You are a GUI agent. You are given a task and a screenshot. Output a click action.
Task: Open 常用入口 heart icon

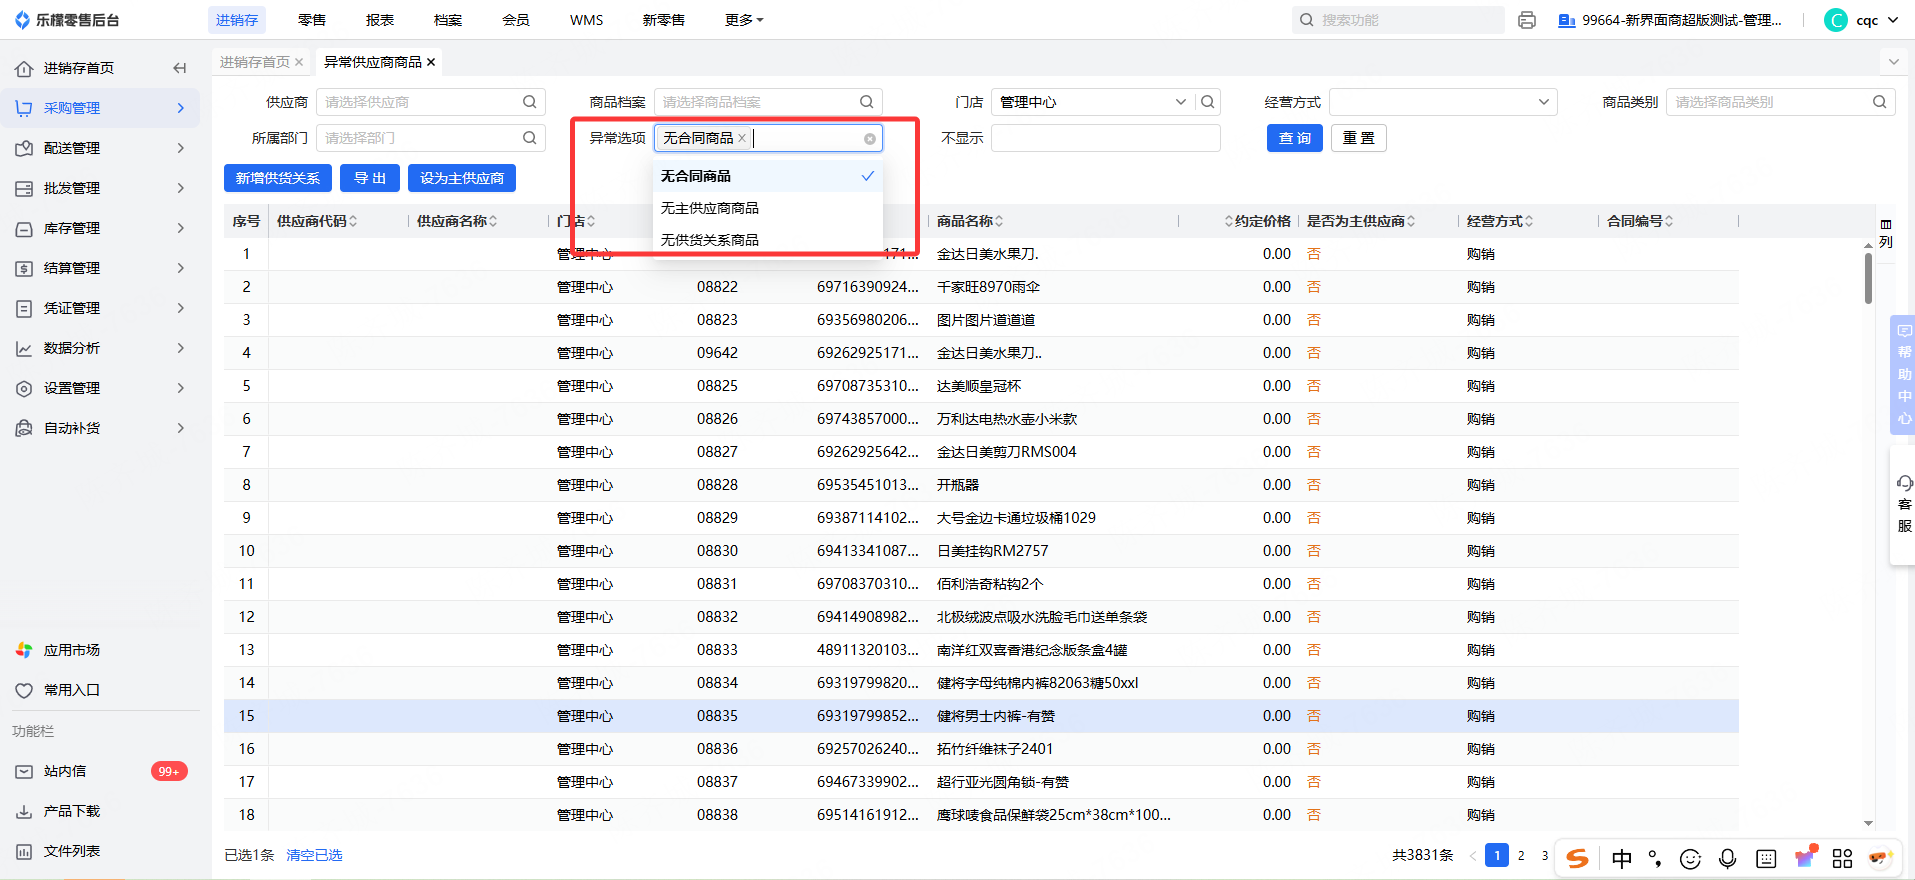coord(24,690)
